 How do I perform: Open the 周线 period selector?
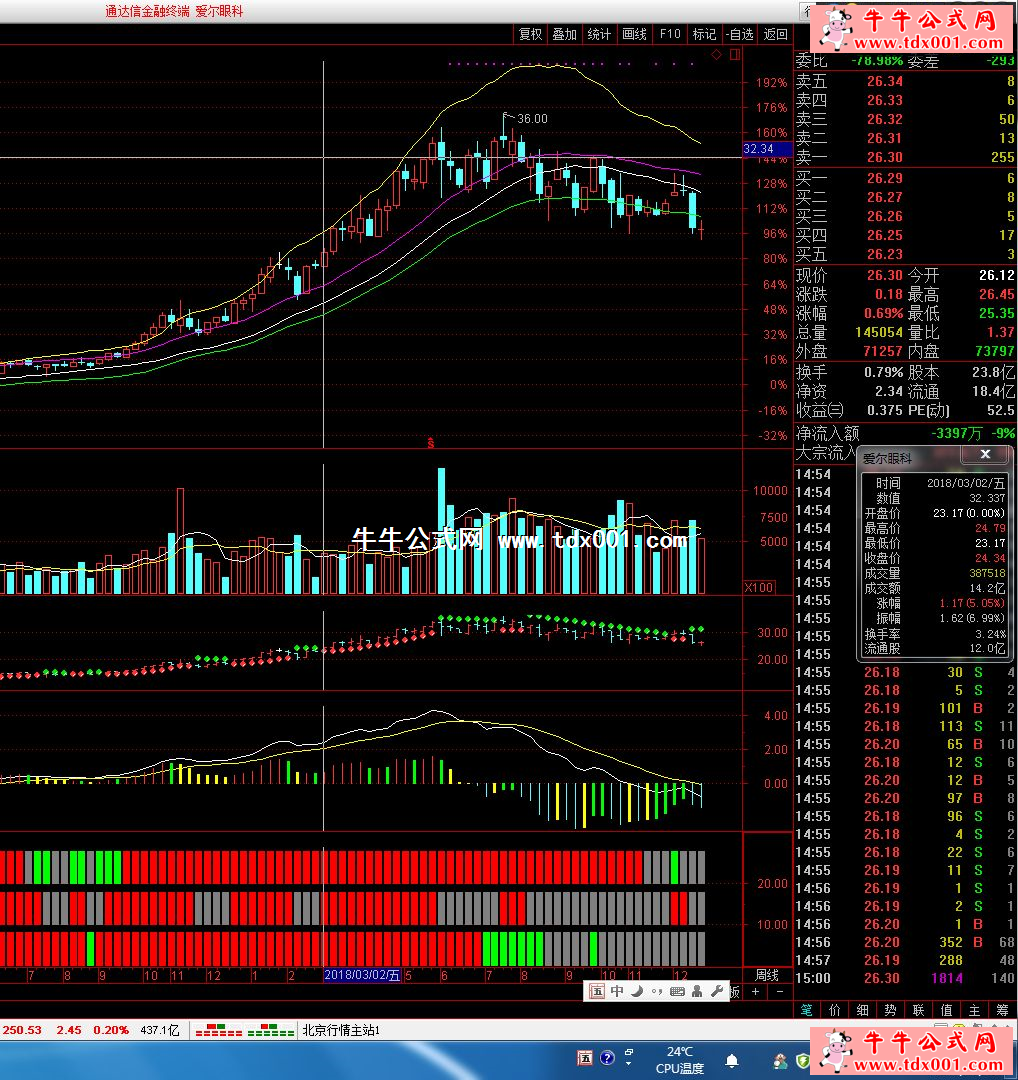coord(767,975)
